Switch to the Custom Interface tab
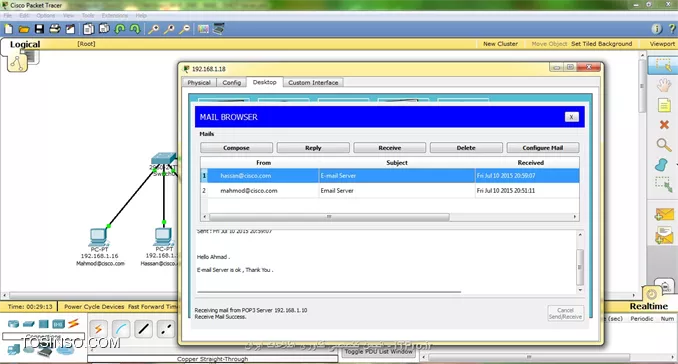This screenshot has width=678, height=364. pos(313,82)
